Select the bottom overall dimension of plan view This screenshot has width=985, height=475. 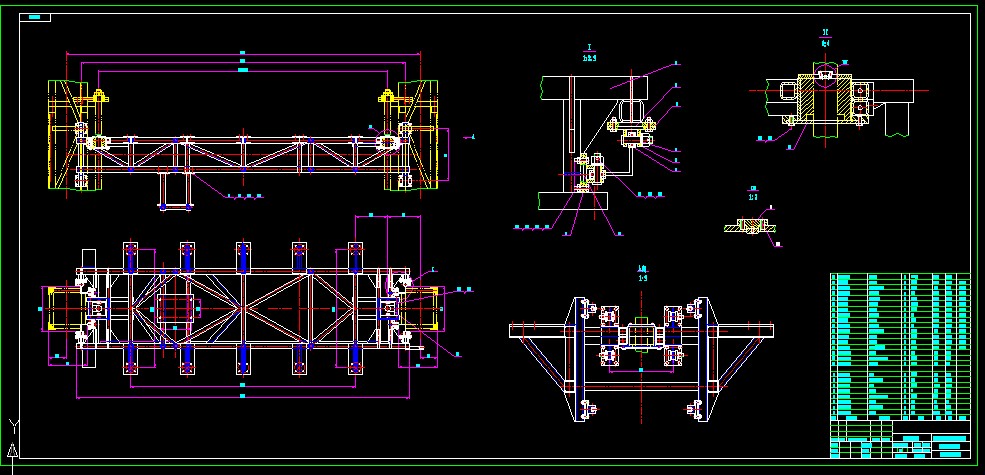click(243, 396)
